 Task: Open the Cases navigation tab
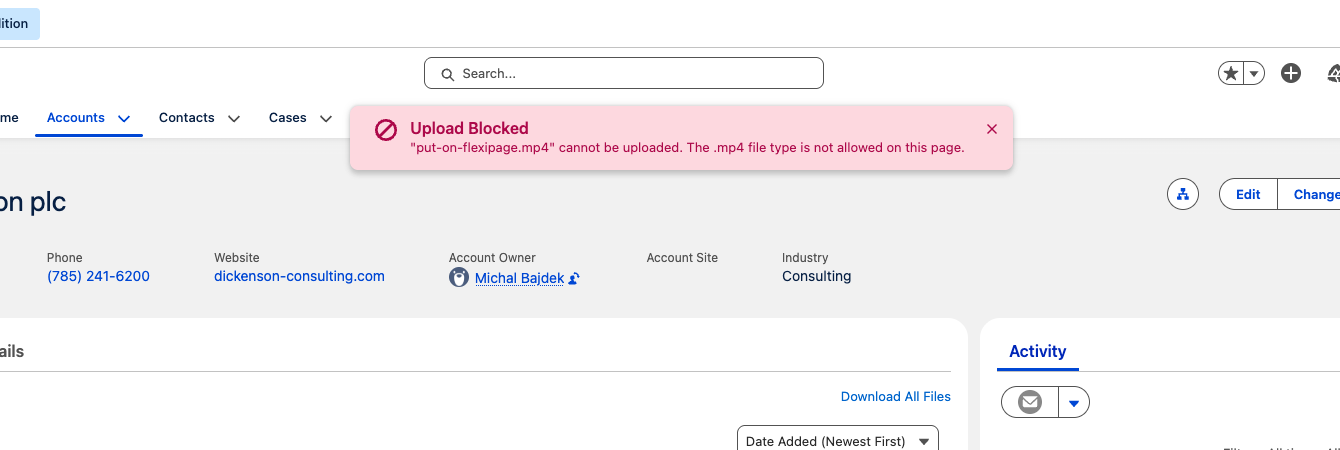tap(288, 118)
